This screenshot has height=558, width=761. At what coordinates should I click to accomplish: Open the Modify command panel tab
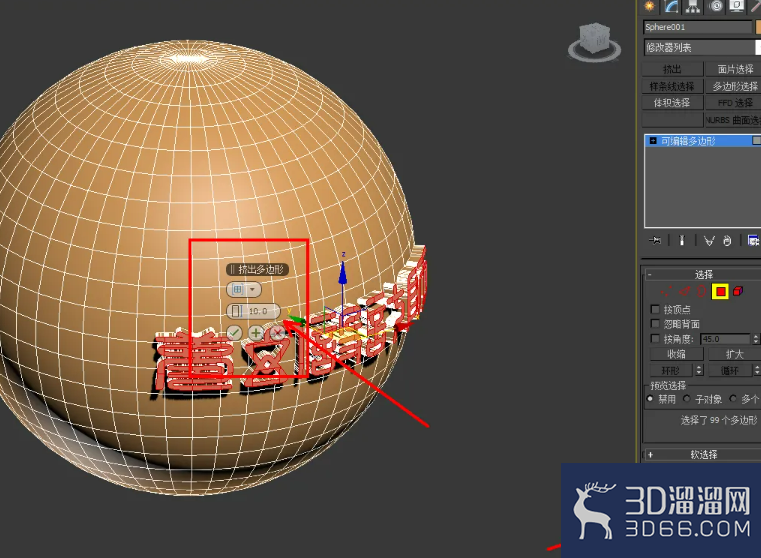671,6
